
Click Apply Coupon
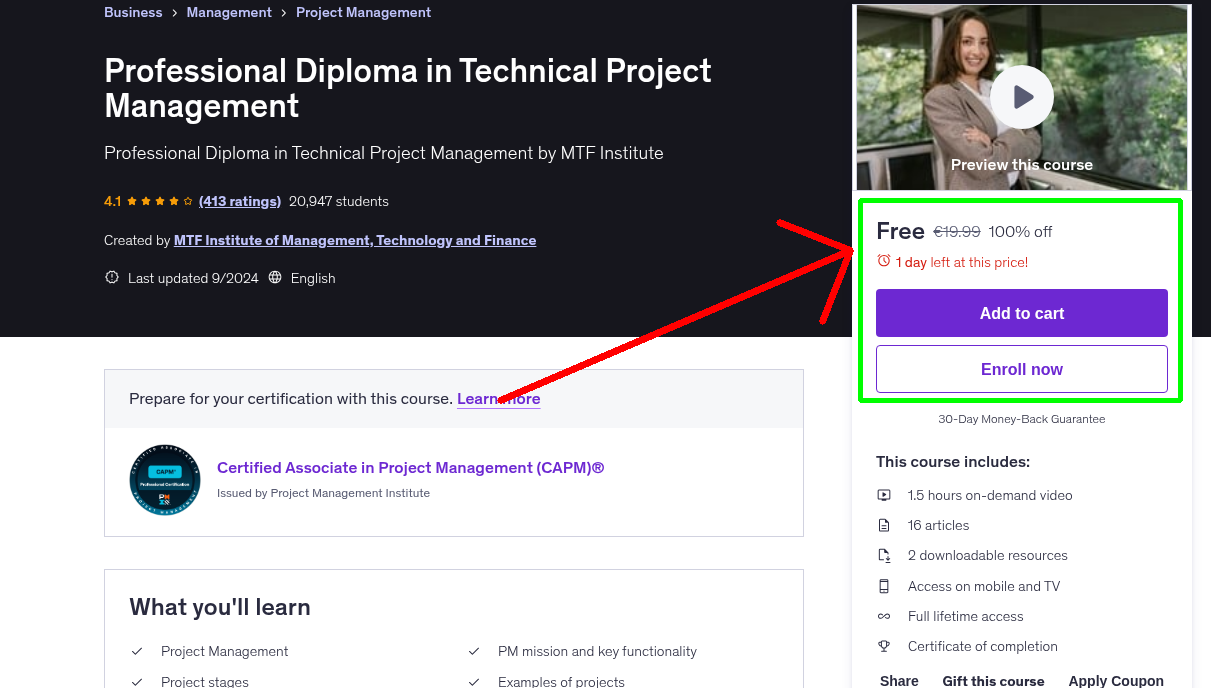(1116, 681)
